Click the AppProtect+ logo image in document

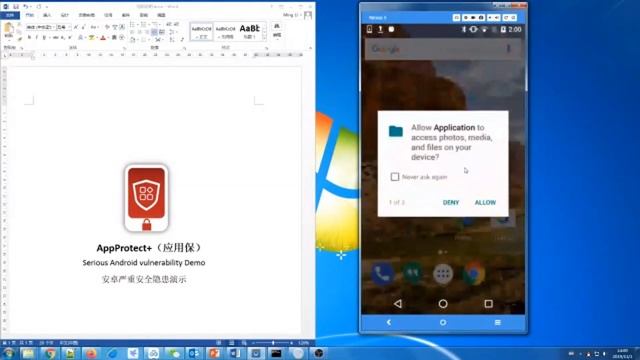coord(147,198)
